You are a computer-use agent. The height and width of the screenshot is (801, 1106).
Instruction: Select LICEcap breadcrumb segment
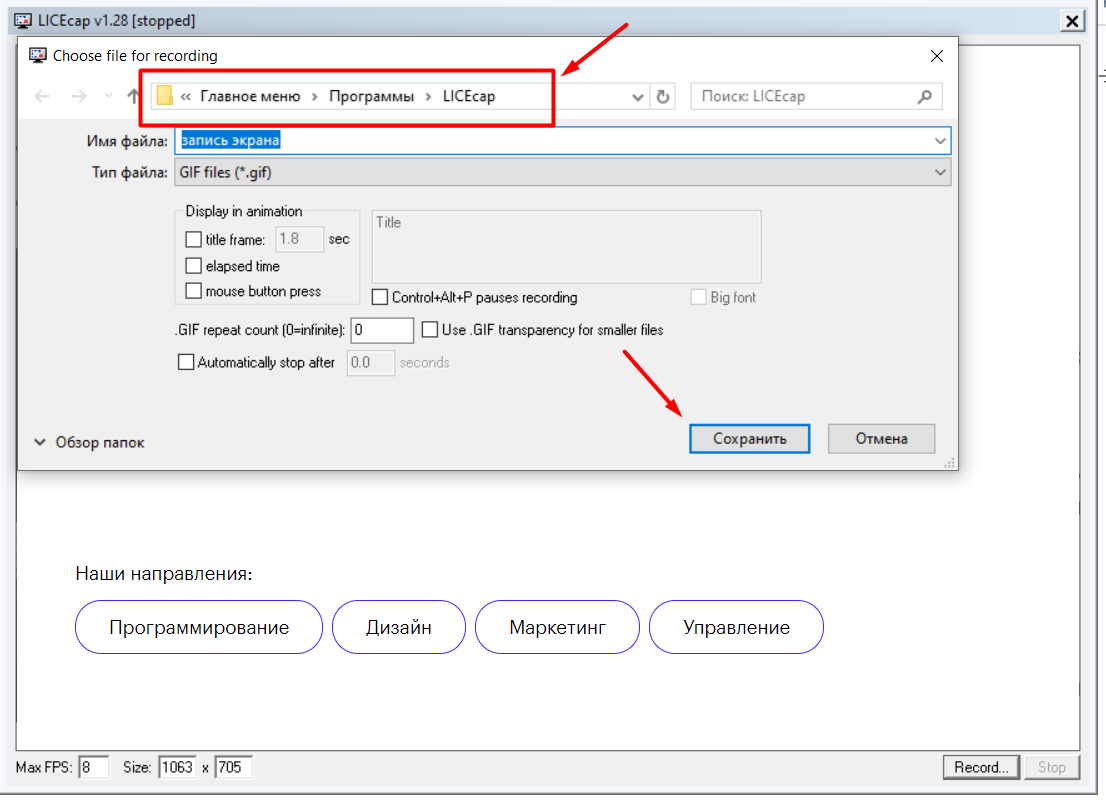click(x=469, y=97)
